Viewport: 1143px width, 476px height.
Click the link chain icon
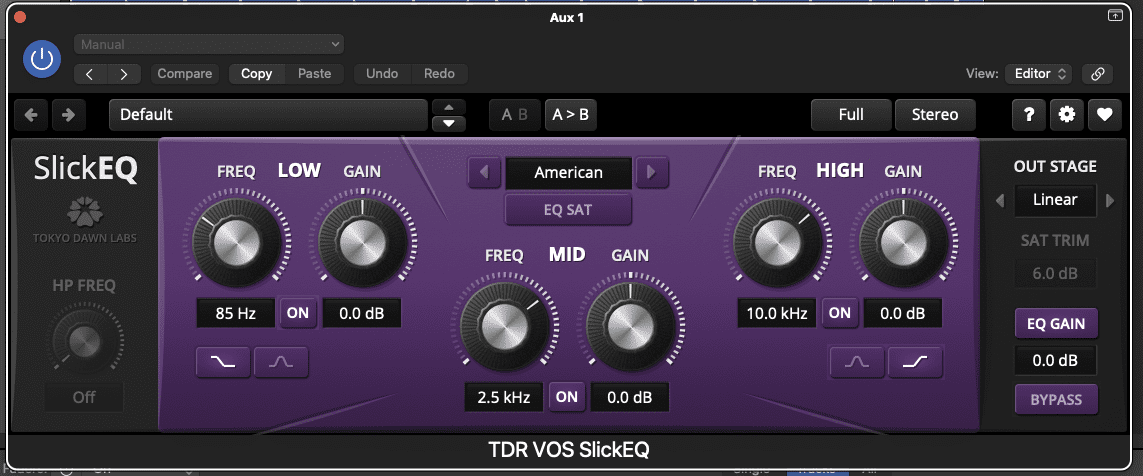pos(1097,74)
